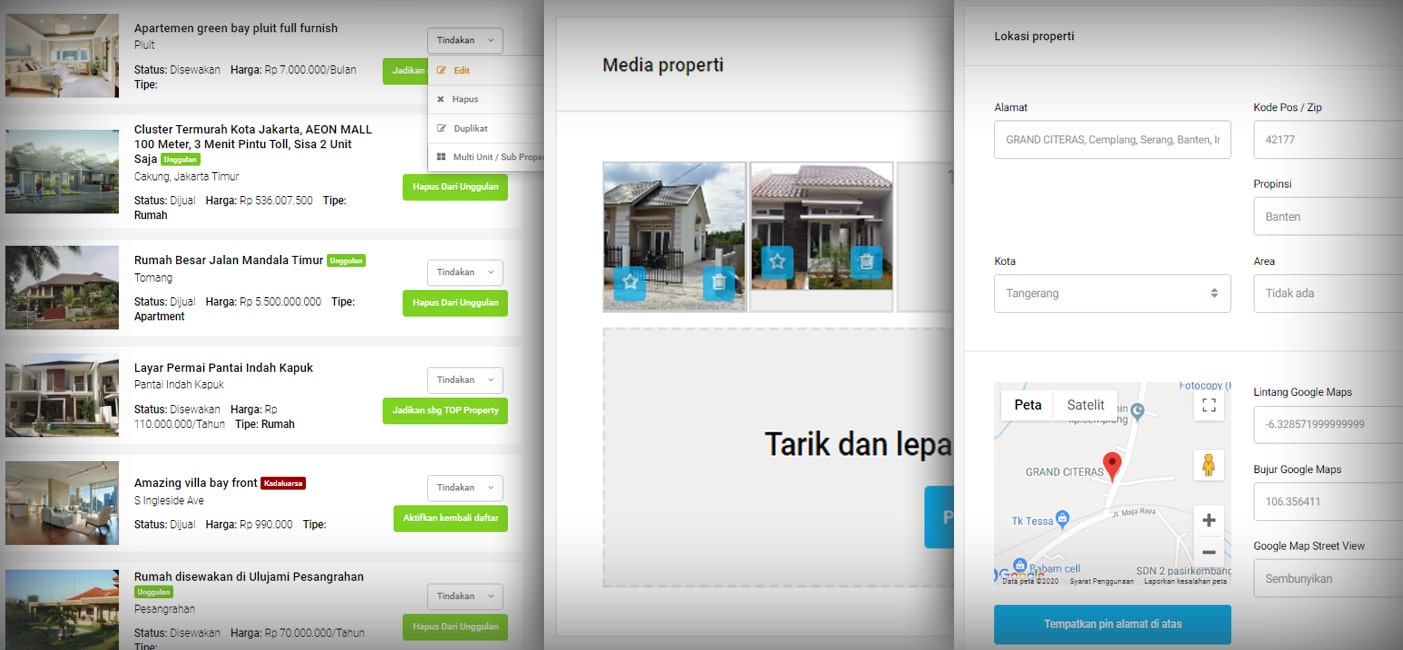1403x650 pixels.
Task: Open the Tindakan dropdown for Rumah Besar listing
Action: coord(464,271)
